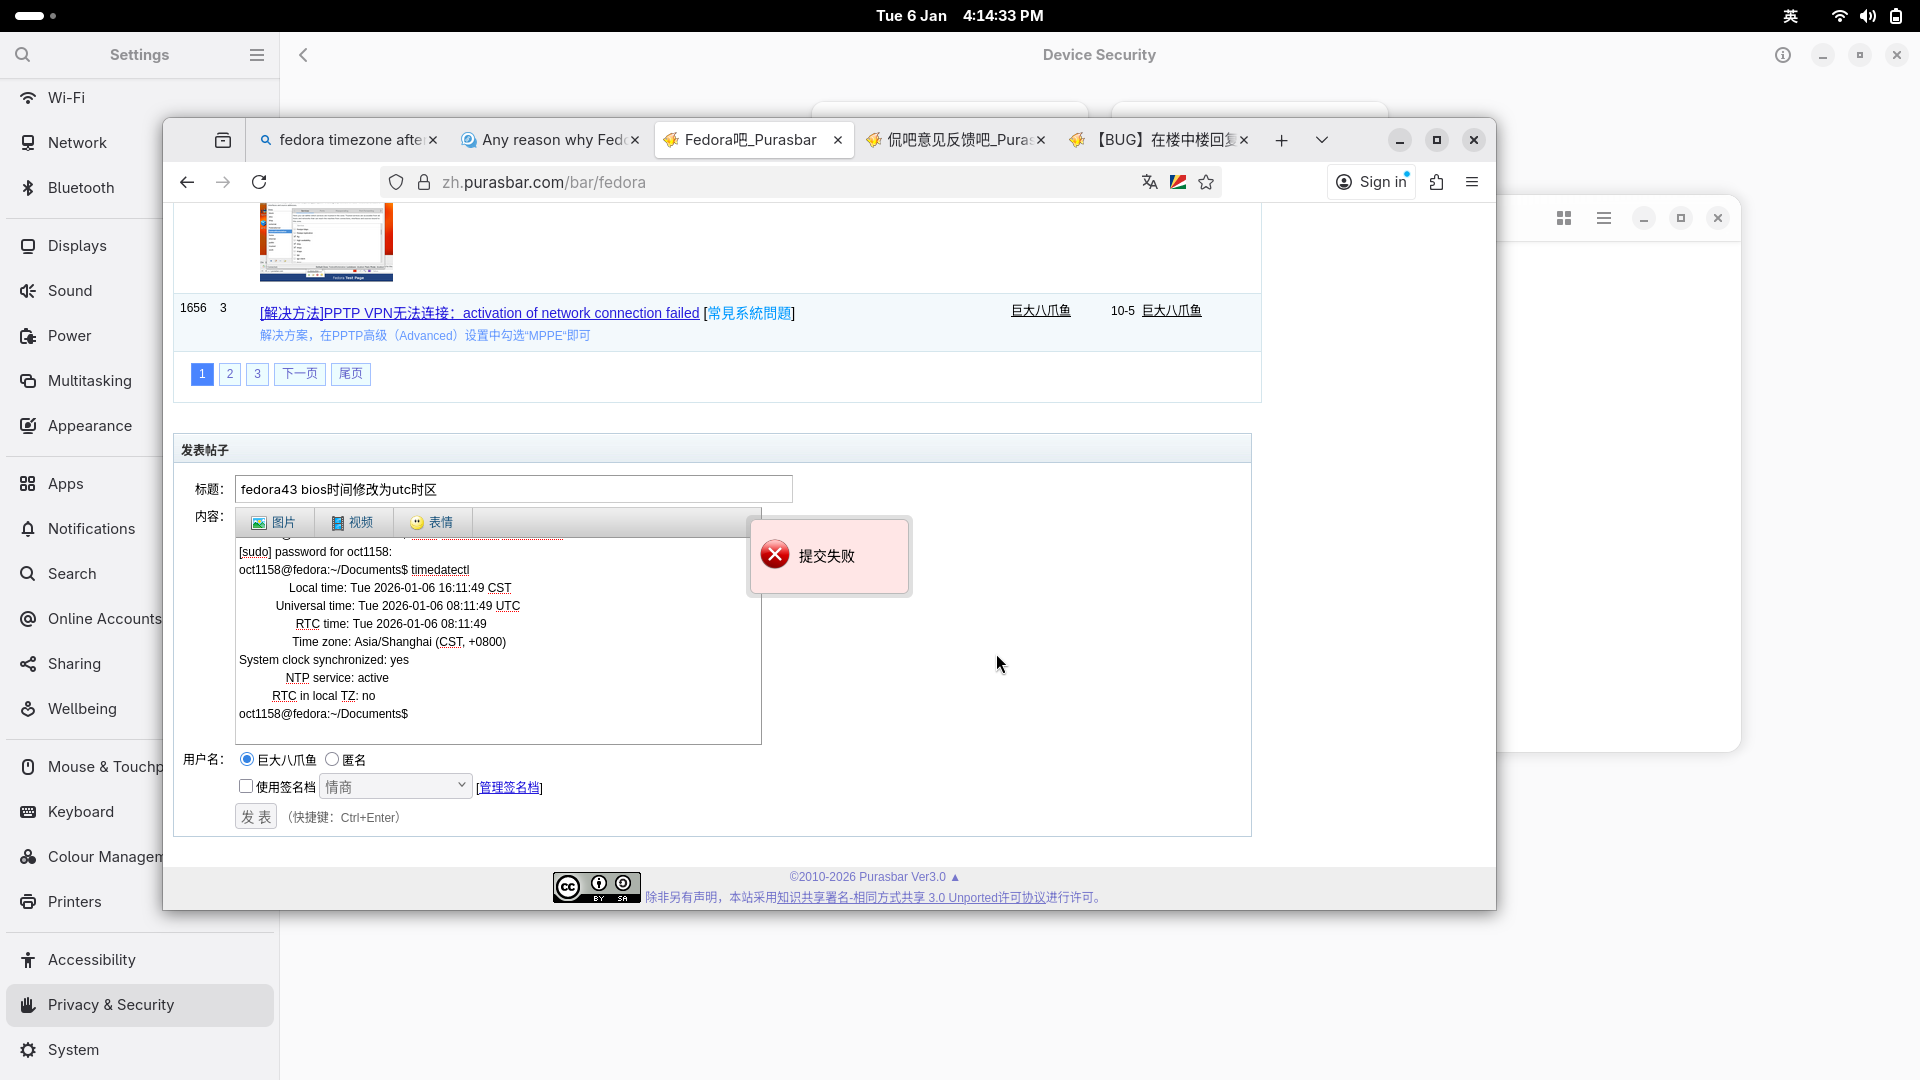Click the insert video (视频) toolbar button
This screenshot has width=1920, height=1080.
point(352,523)
